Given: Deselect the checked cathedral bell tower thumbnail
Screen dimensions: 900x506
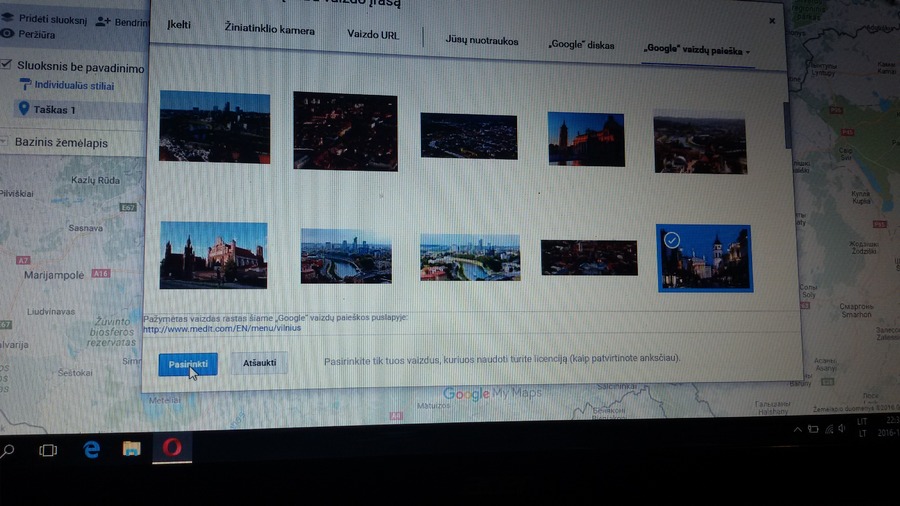Looking at the screenshot, I should pos(705,258).
